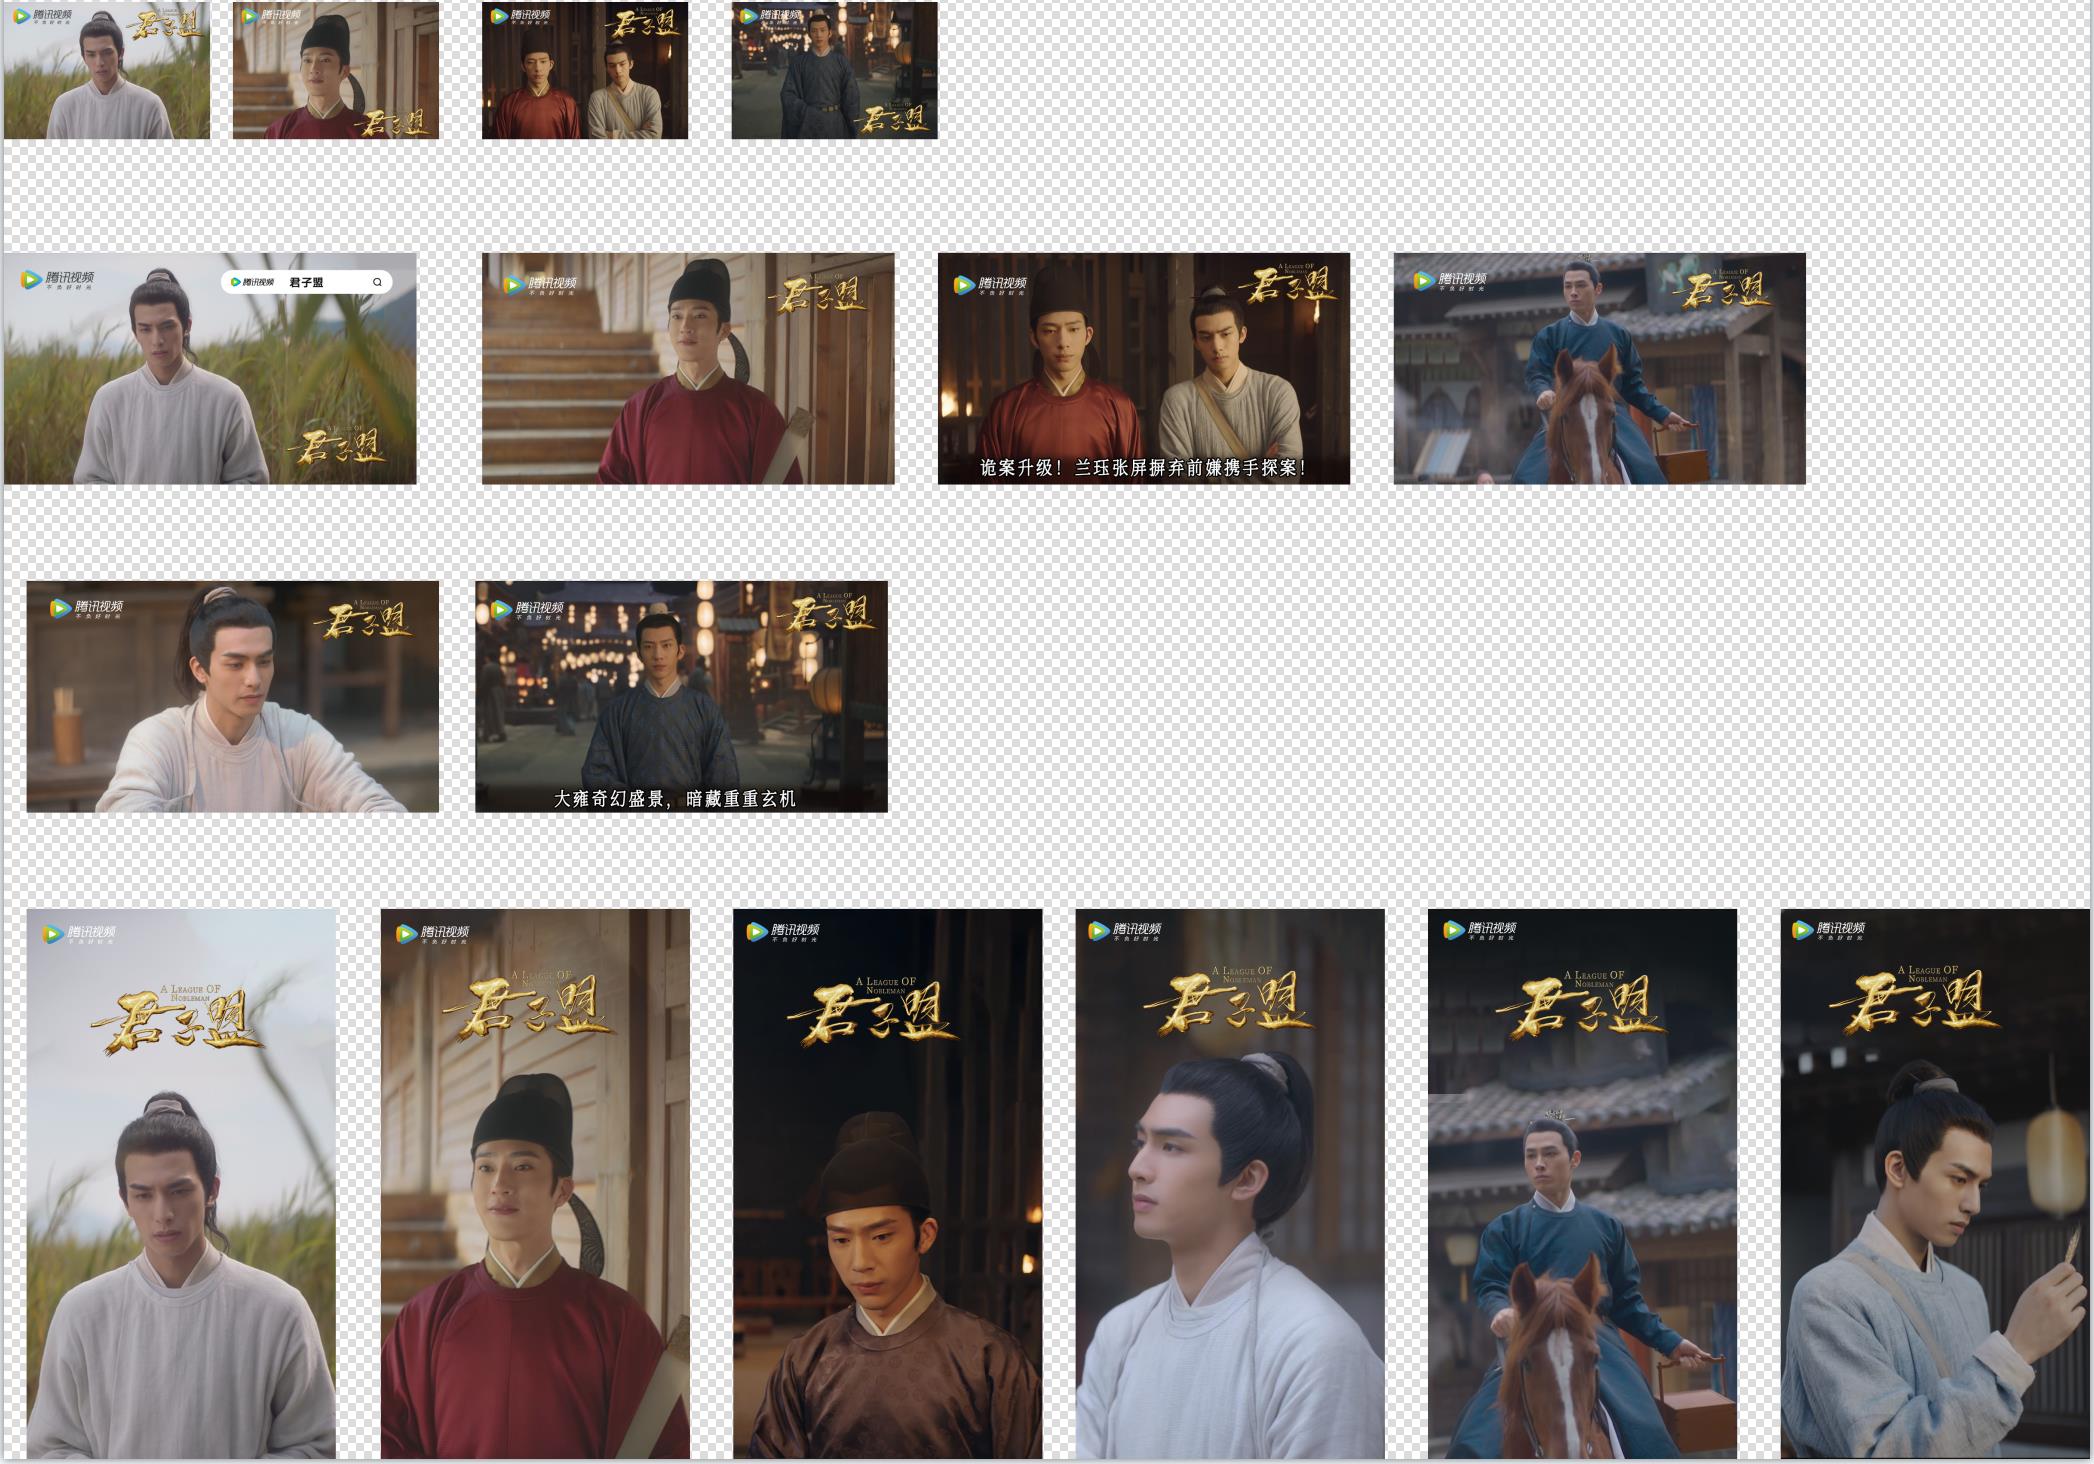Select the small thumbnail of red-robed man by stairs
Screen dimensions: 2094x1464
[x=336, y=70]
